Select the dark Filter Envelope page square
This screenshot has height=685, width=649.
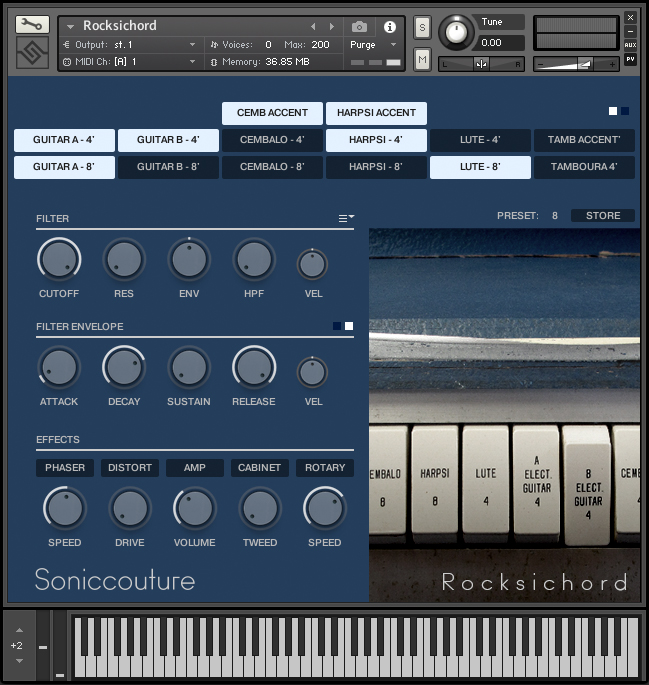click(337, 326)
